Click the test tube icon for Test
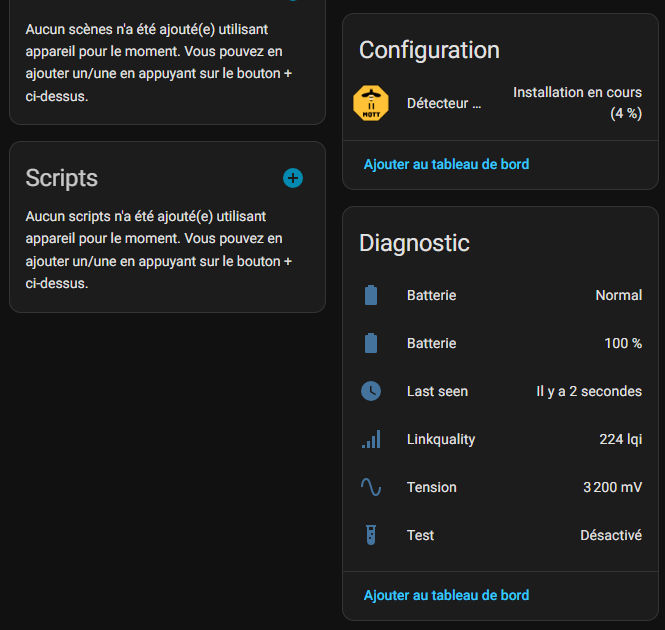This screenshot has width=665, height=630. (371, 535)
